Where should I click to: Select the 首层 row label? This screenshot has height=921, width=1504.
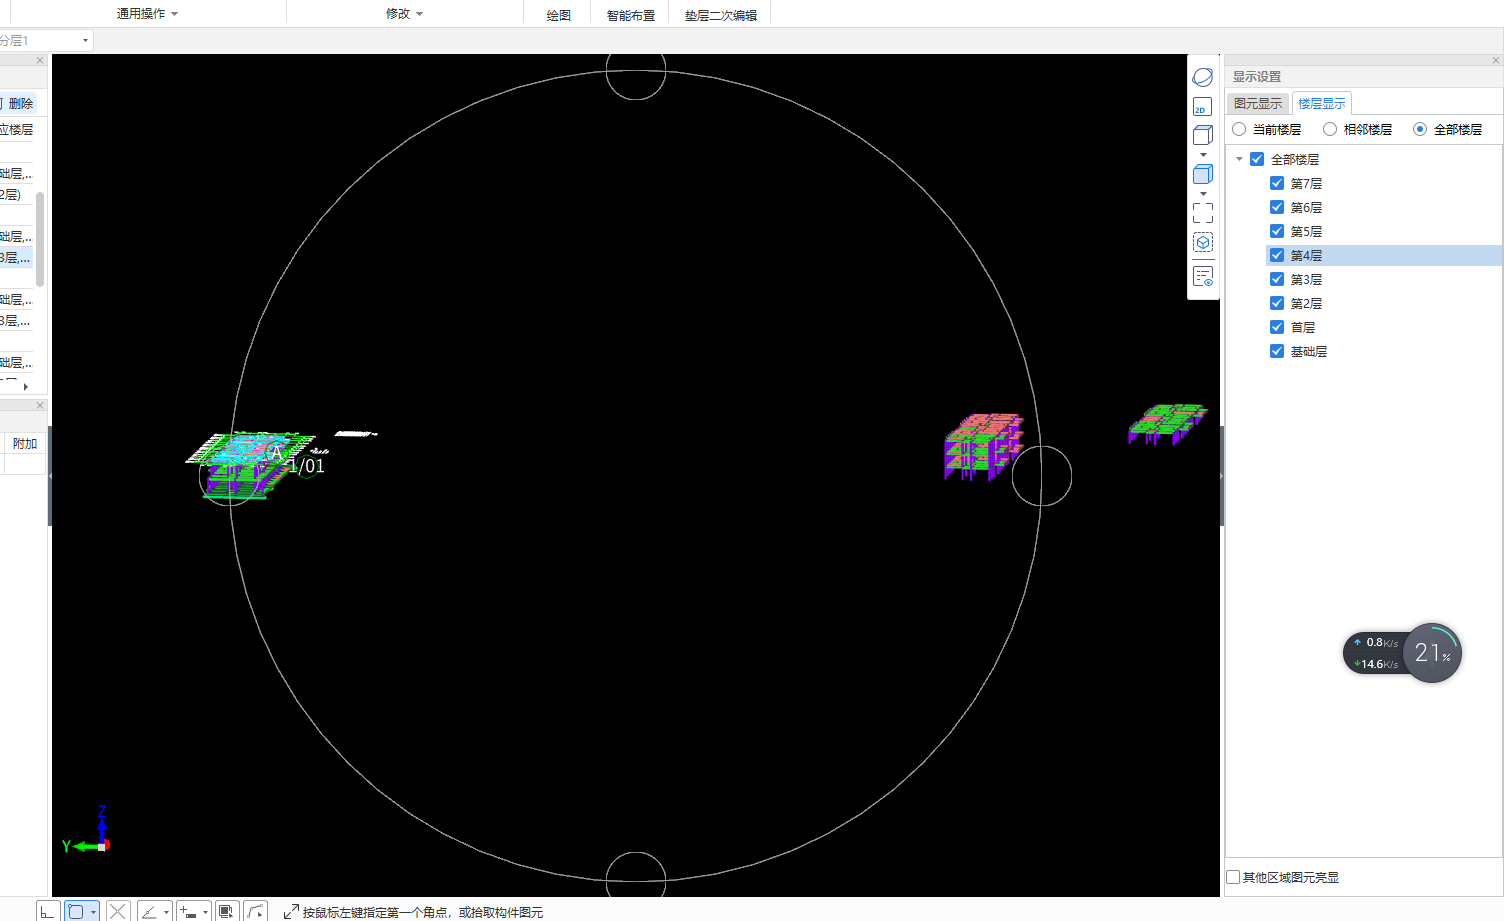[x=1302, y=327]
